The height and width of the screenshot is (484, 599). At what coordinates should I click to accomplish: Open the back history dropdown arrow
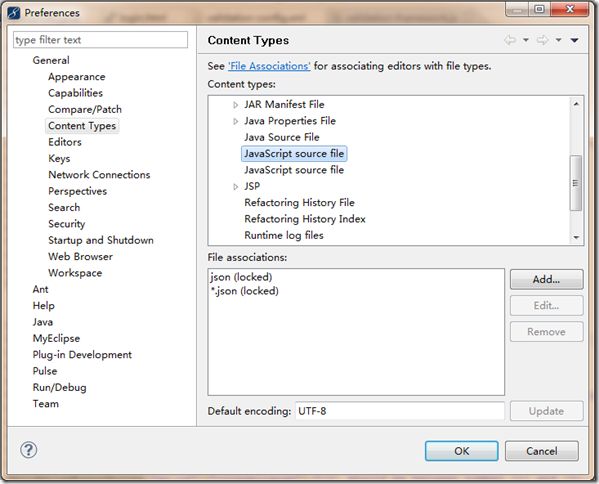coord(526,40)
